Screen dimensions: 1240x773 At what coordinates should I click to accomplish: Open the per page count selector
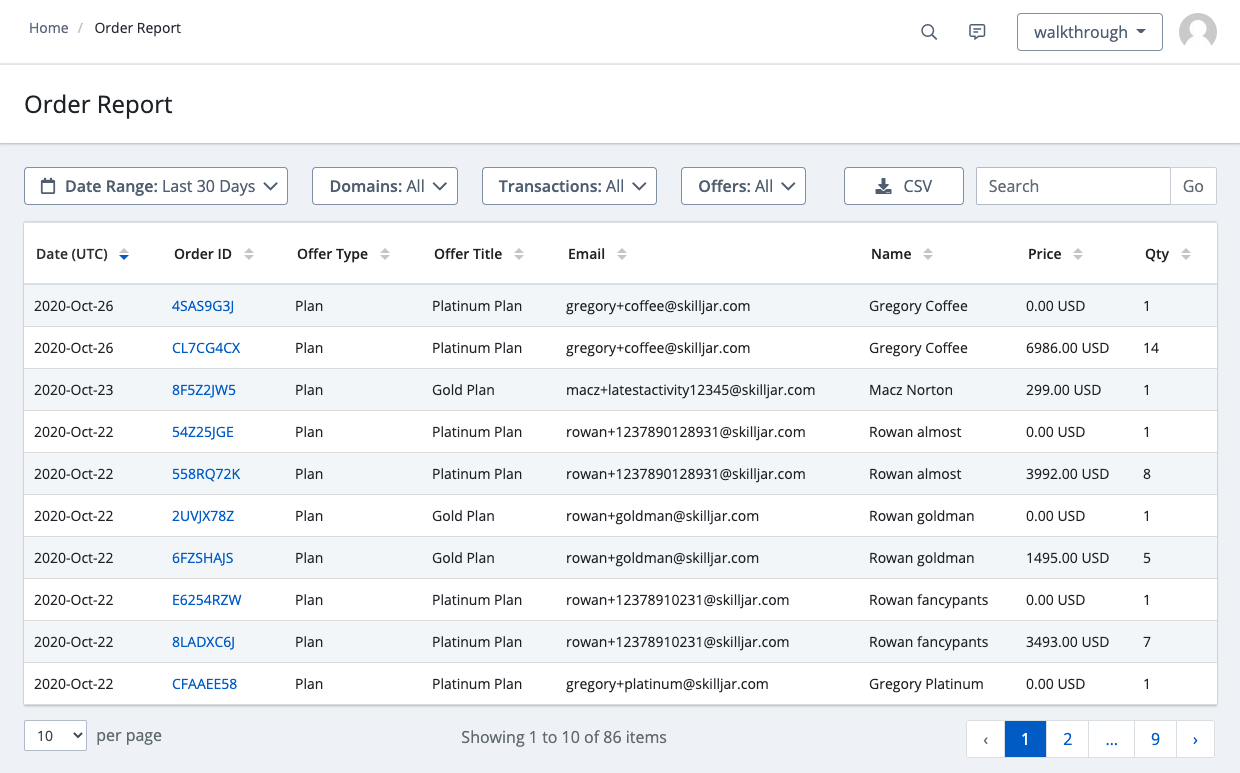pyautogui.click(x=56, y=736)
